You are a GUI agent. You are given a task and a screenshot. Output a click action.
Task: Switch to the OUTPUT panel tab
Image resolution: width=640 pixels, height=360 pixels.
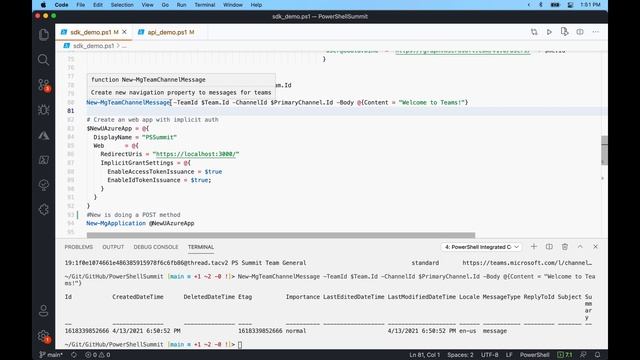point(113,247)
